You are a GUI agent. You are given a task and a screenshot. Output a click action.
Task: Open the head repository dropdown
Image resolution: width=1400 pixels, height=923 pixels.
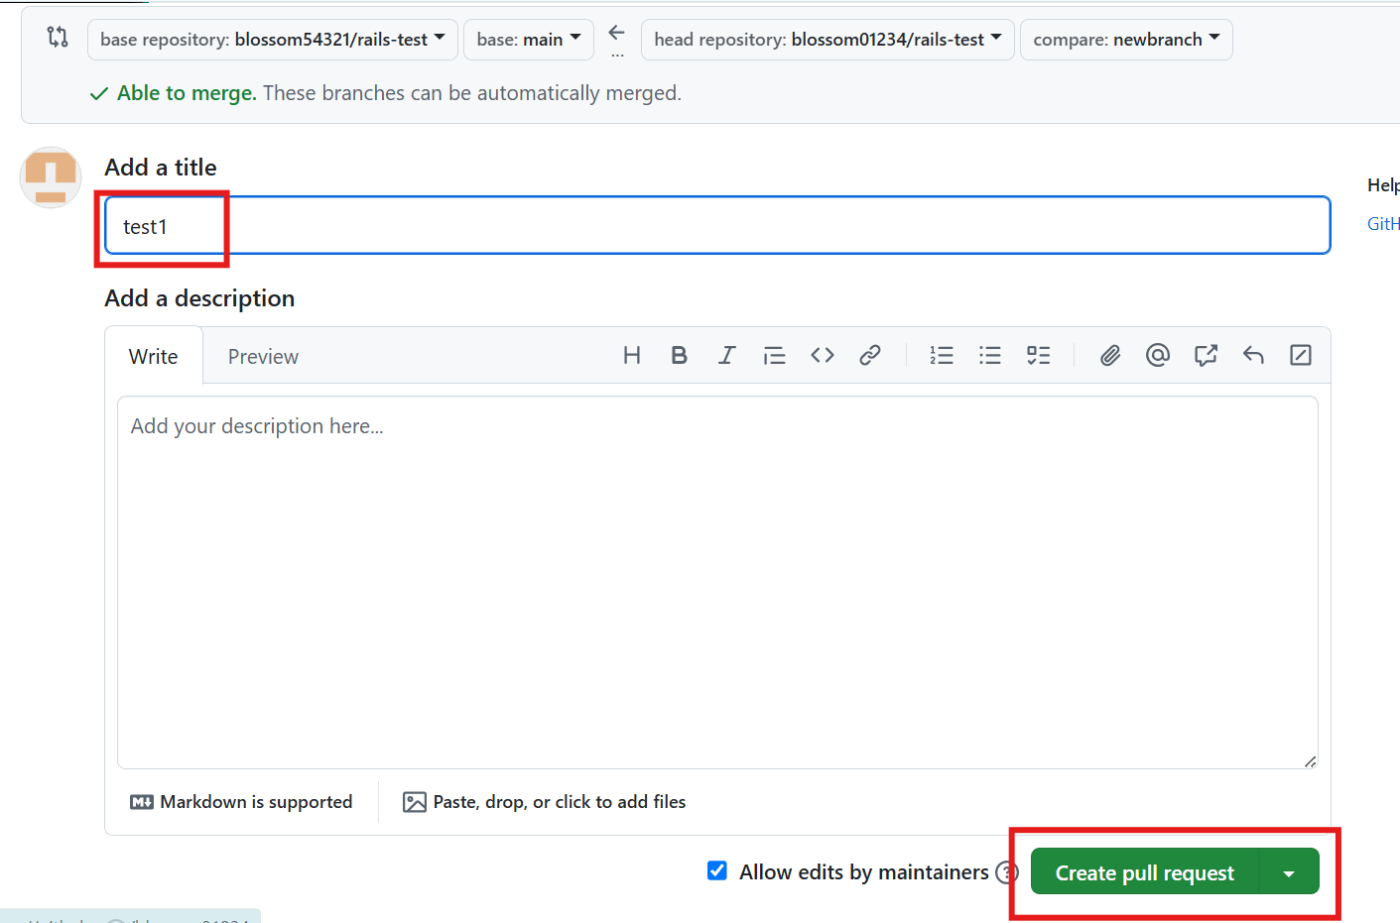point(828,40)
